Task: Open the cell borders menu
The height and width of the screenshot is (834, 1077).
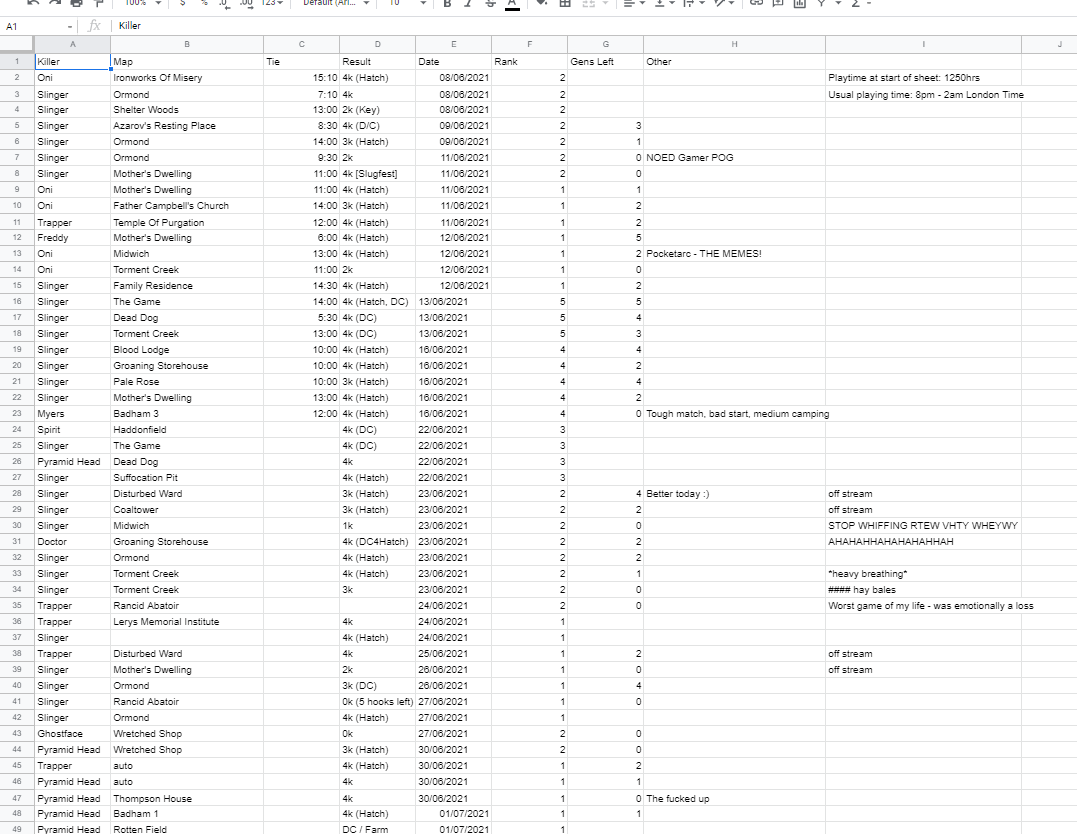Action: click(x=565, y=3)
